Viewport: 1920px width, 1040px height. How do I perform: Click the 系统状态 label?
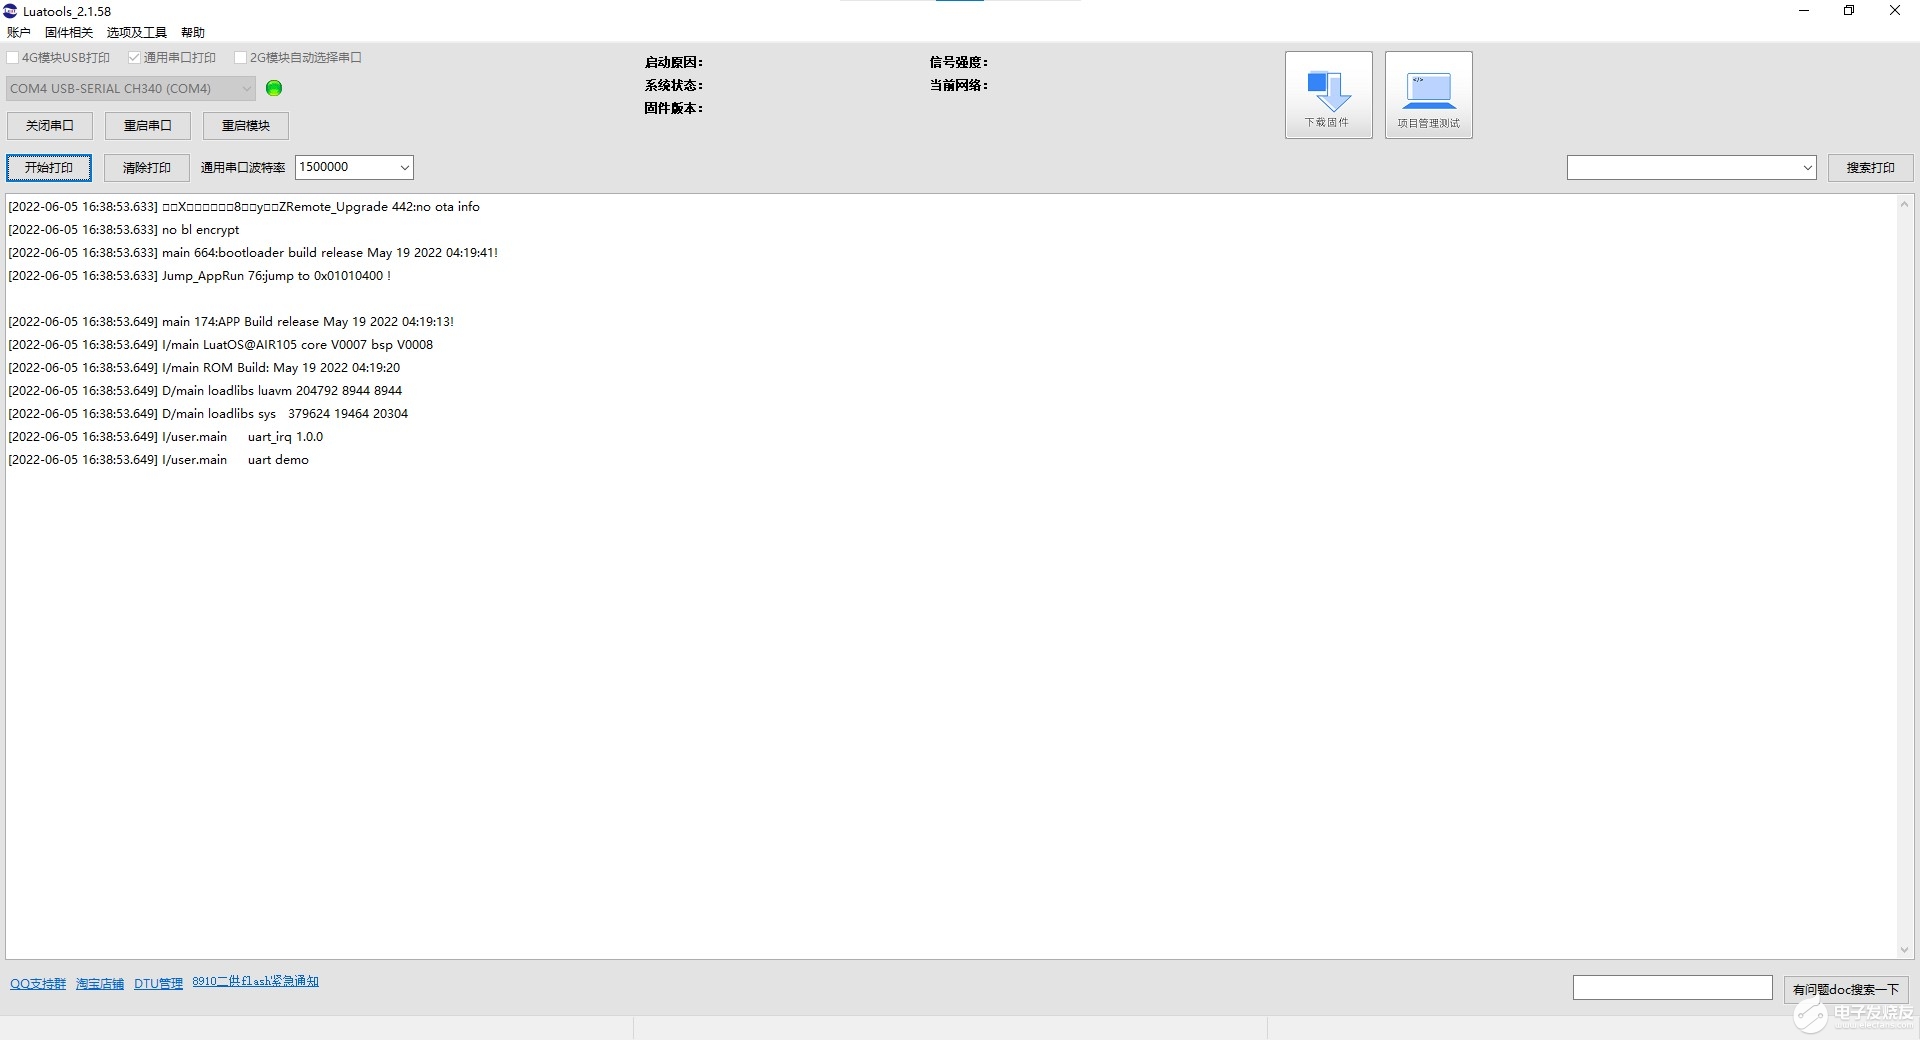pos(674,85)
